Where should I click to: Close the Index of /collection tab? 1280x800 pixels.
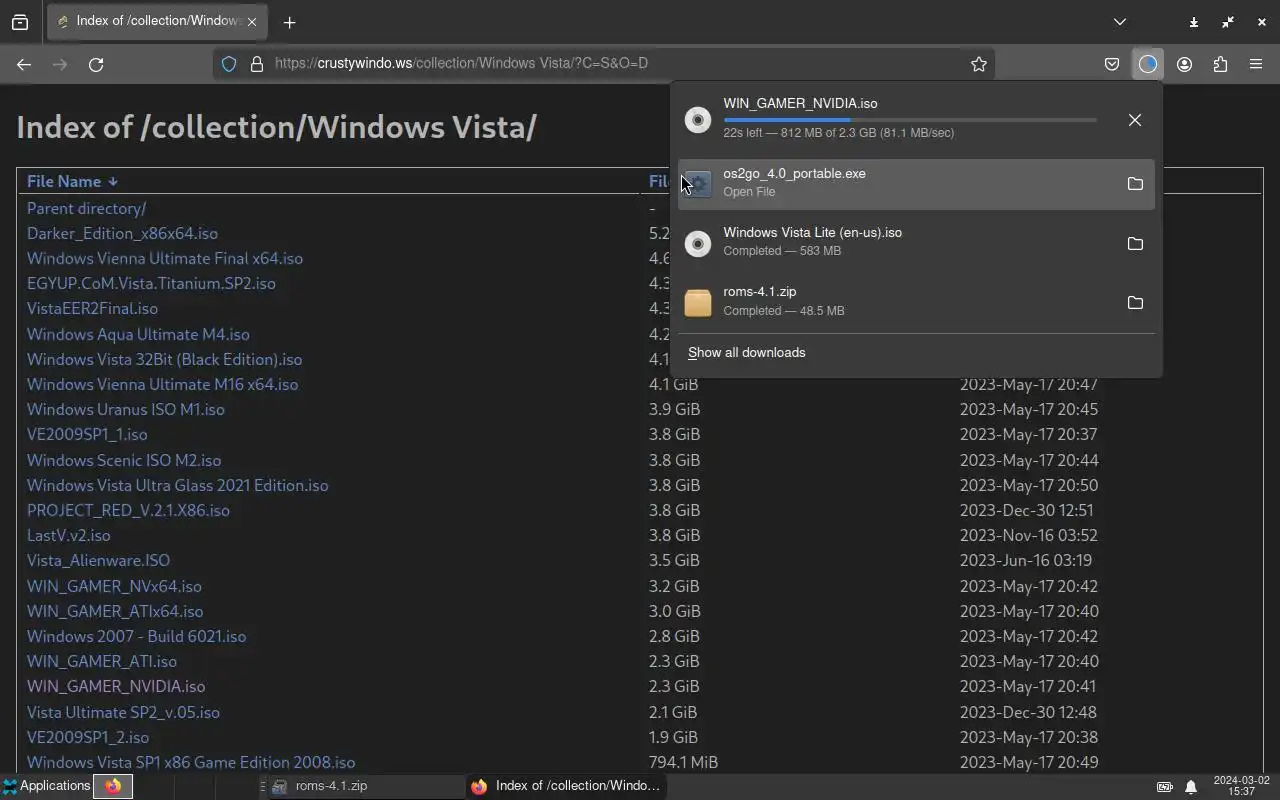click(x=252, y=21)
